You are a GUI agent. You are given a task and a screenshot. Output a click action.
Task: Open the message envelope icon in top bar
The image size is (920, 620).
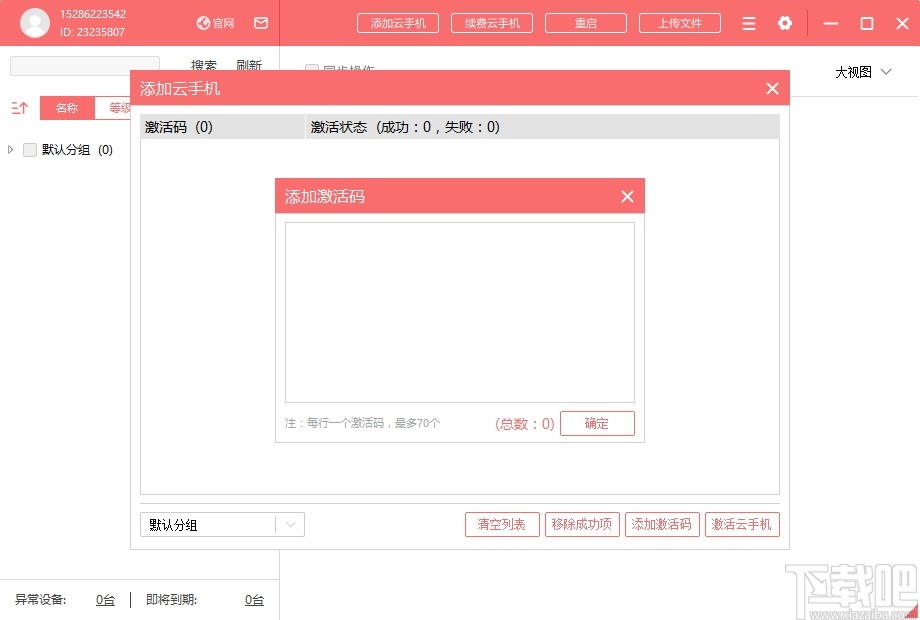pyautogui.click(x=260, y=23)
